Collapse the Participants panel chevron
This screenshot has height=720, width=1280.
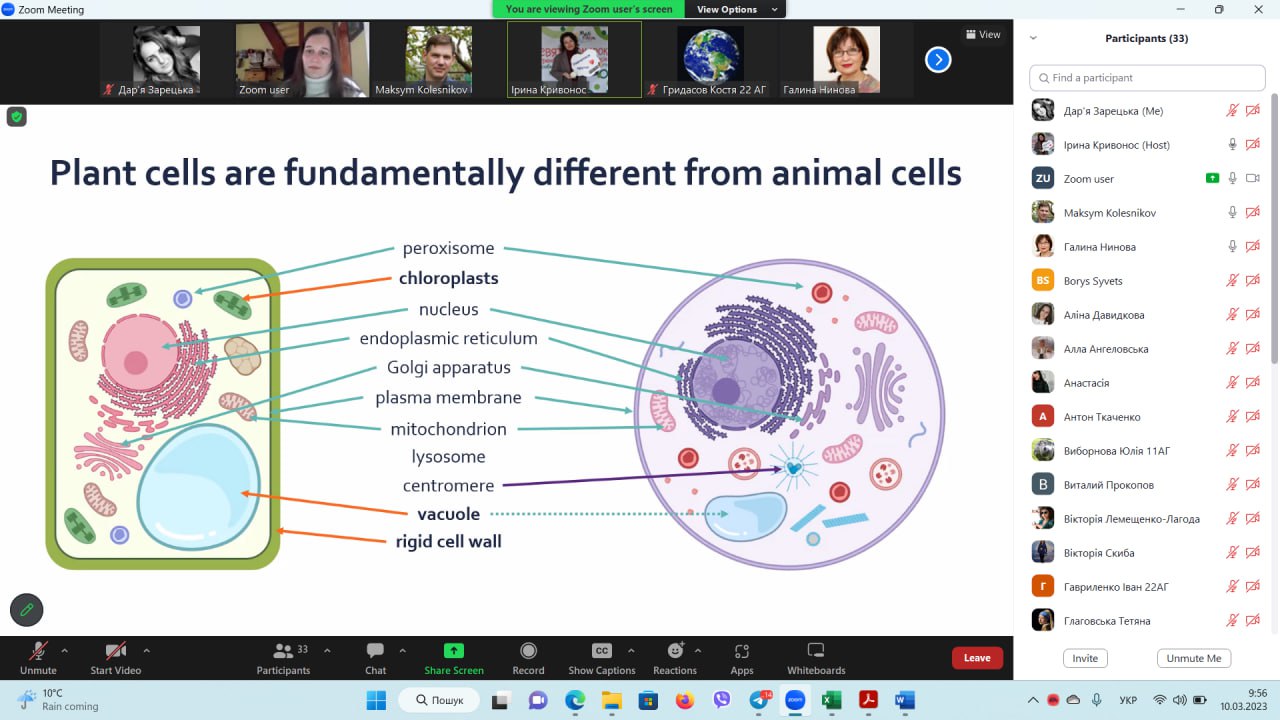1033,38
